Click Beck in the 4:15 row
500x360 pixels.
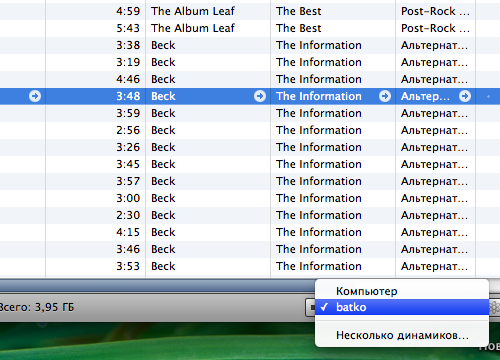pos(163,232)
